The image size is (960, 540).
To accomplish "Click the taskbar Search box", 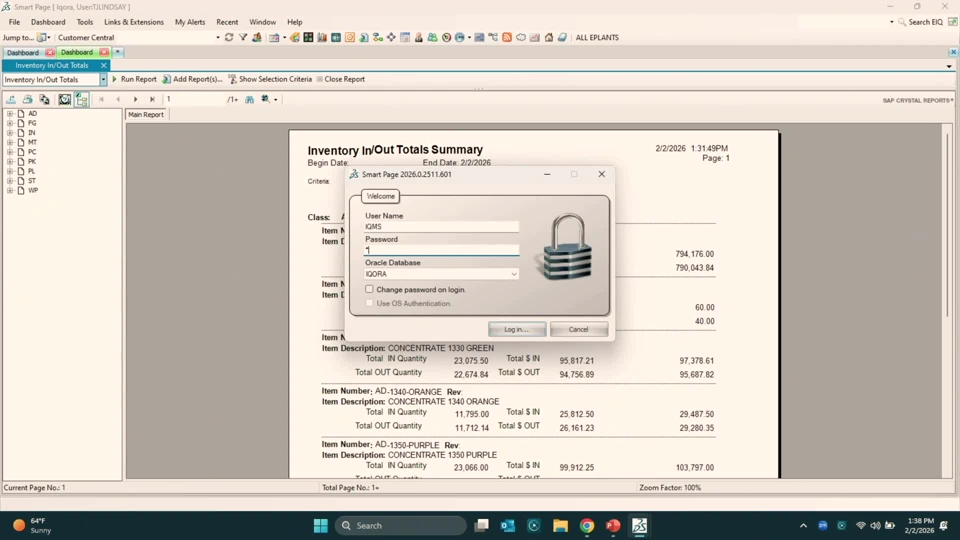I will pos(400,525).
